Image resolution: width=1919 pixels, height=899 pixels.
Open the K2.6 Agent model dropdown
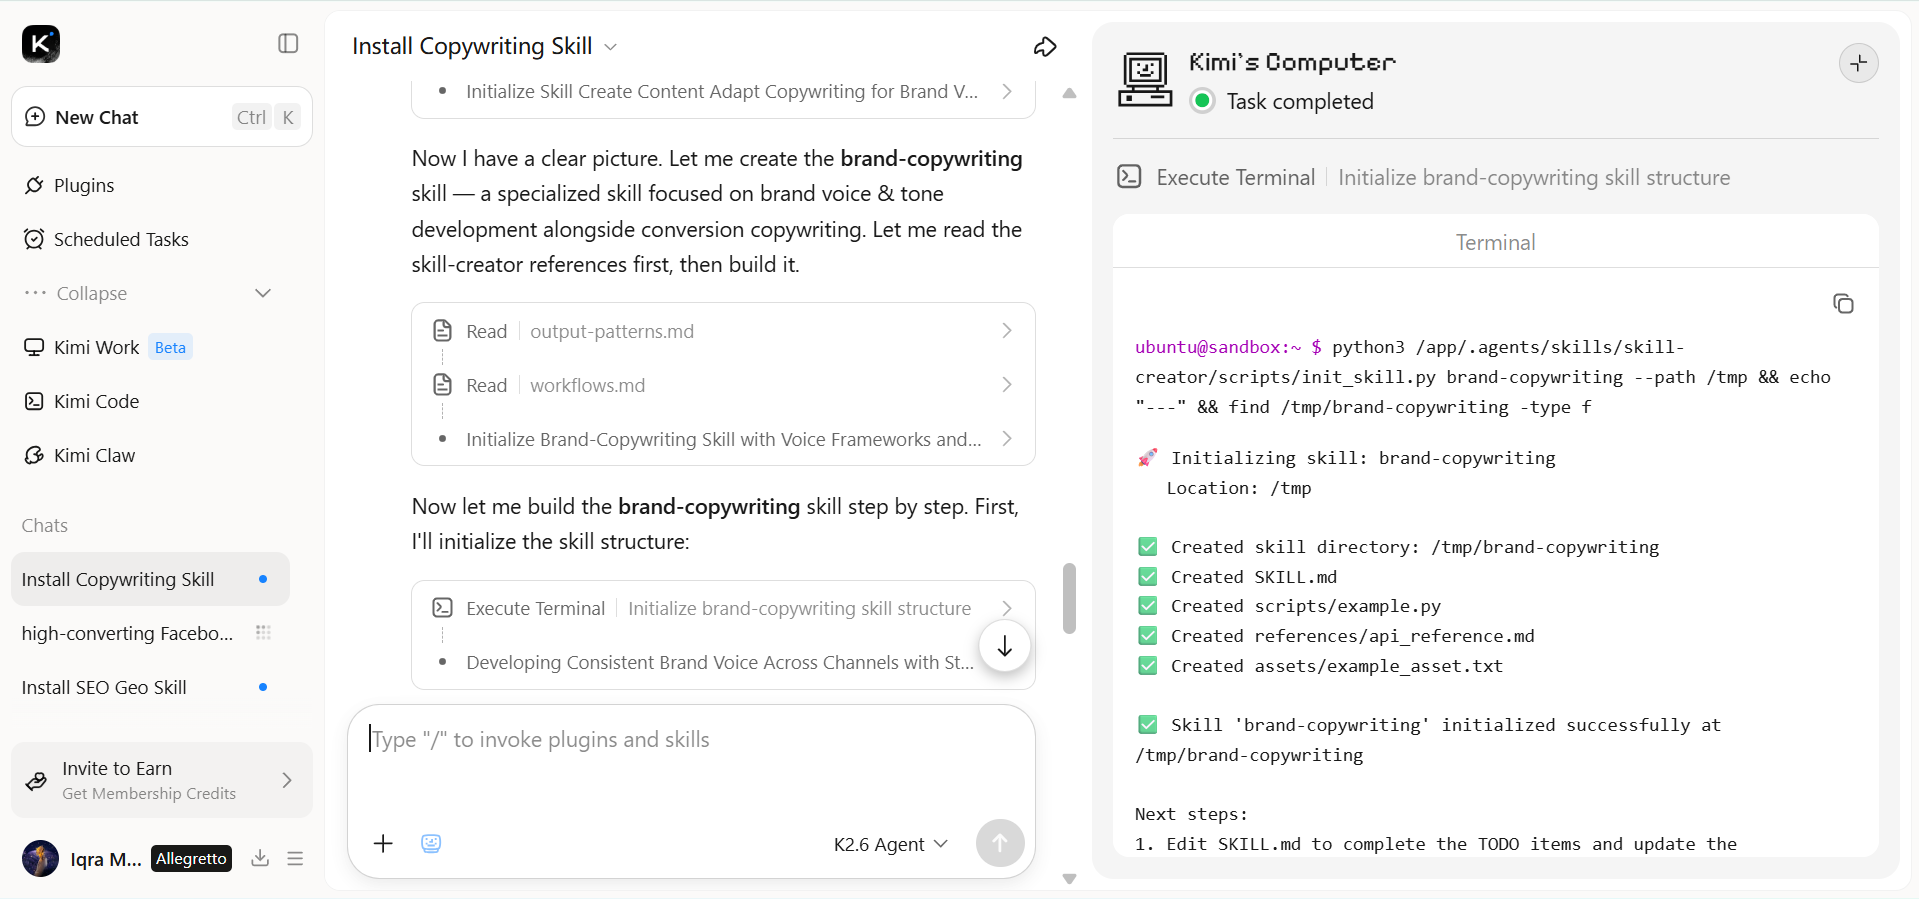(890, 844)
